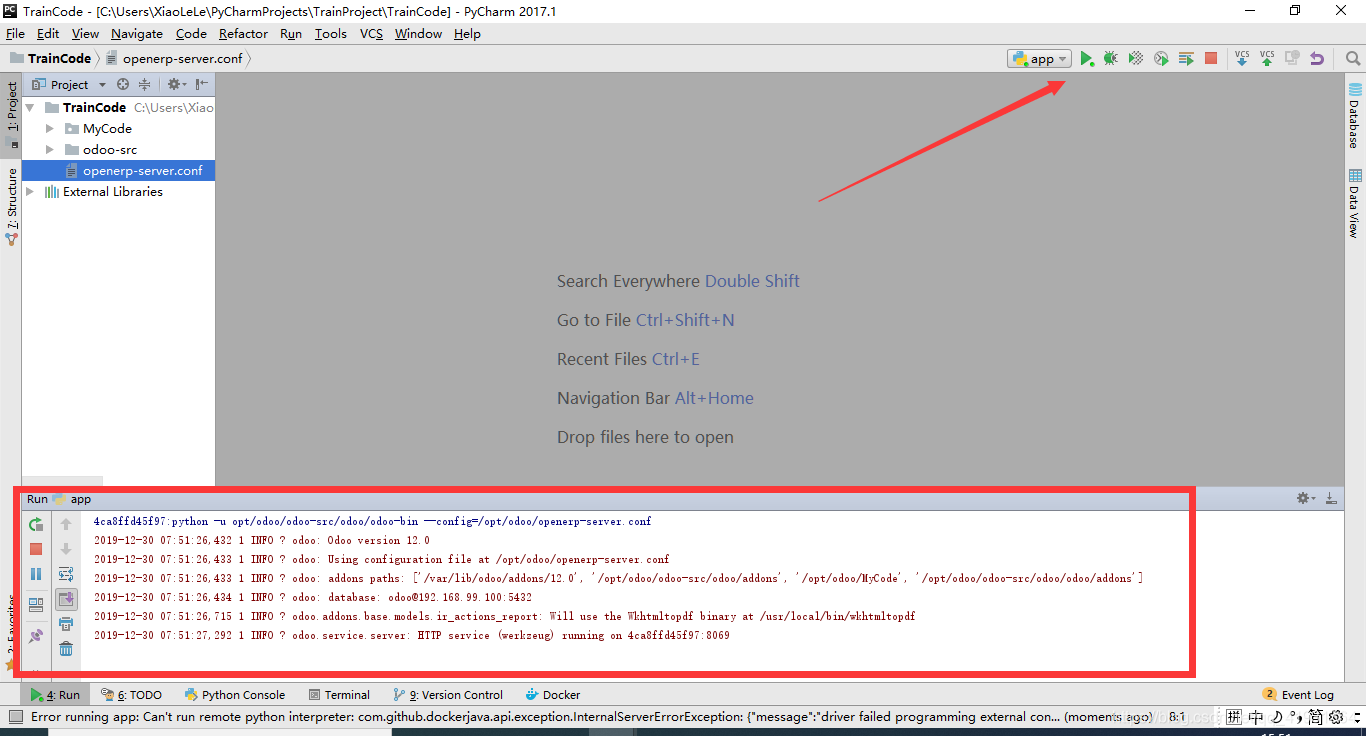Toggle scroll to end in console
Viewport: 1366px width, 736px height.
pyautogui.click(x=66, y=599)
